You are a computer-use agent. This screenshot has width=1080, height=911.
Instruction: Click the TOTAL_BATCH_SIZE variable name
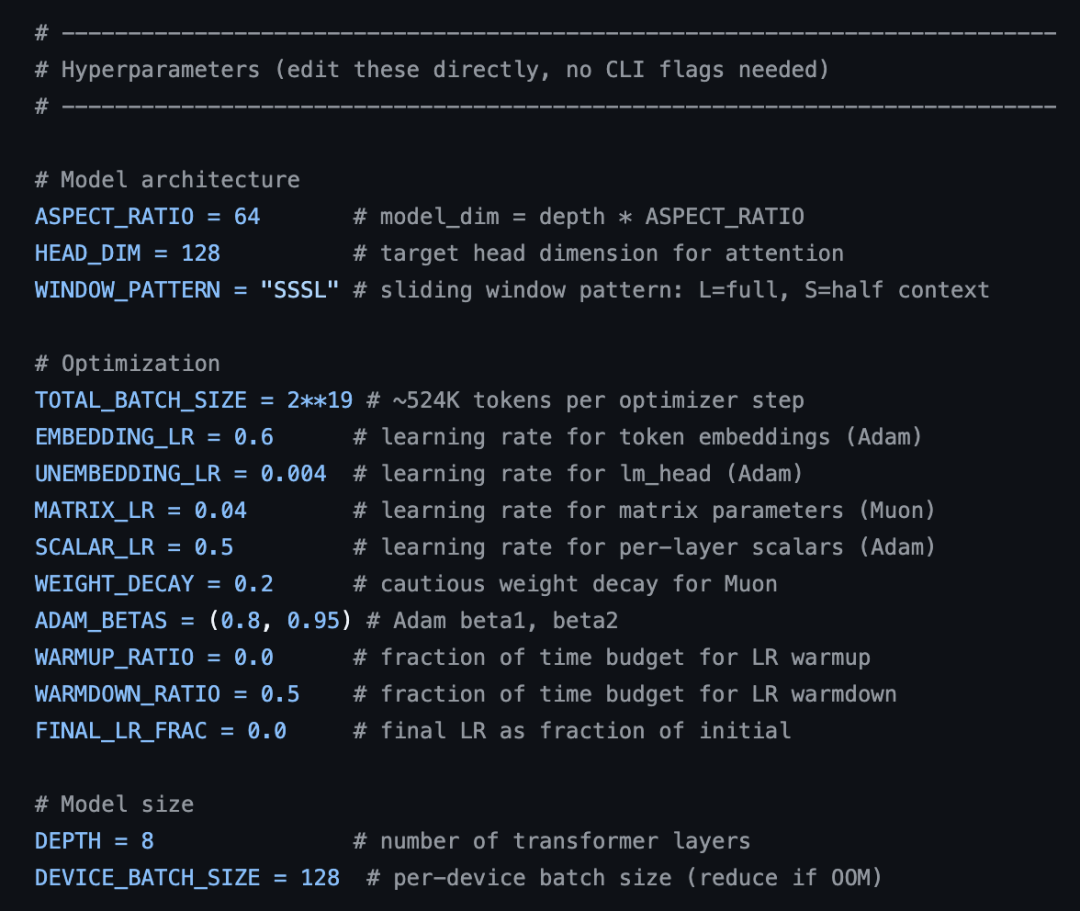coord(140,401)
